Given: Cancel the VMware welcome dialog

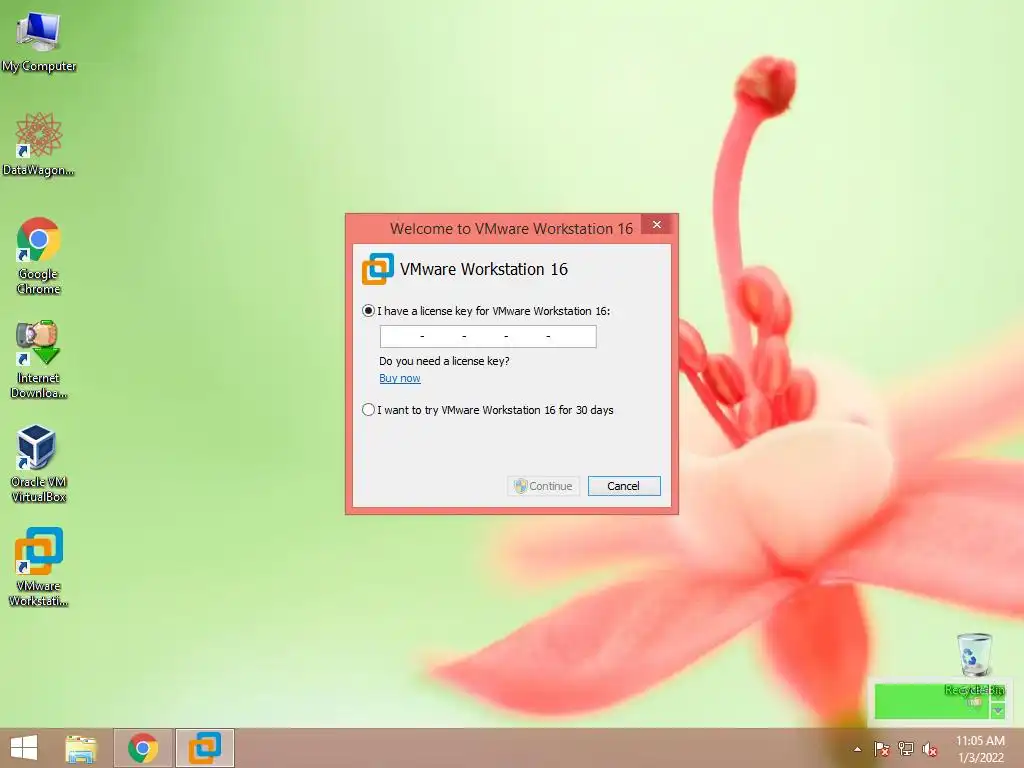Looking at the screenshot, I should [624, 486].
